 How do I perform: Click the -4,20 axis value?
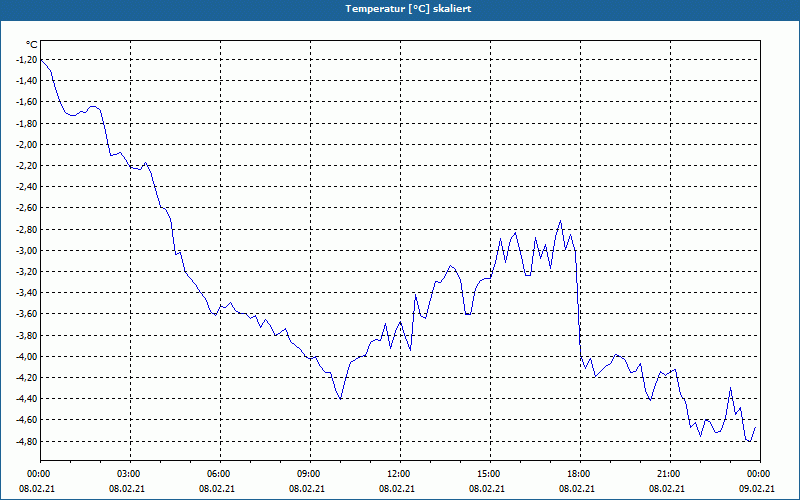(x=27, y=378)
